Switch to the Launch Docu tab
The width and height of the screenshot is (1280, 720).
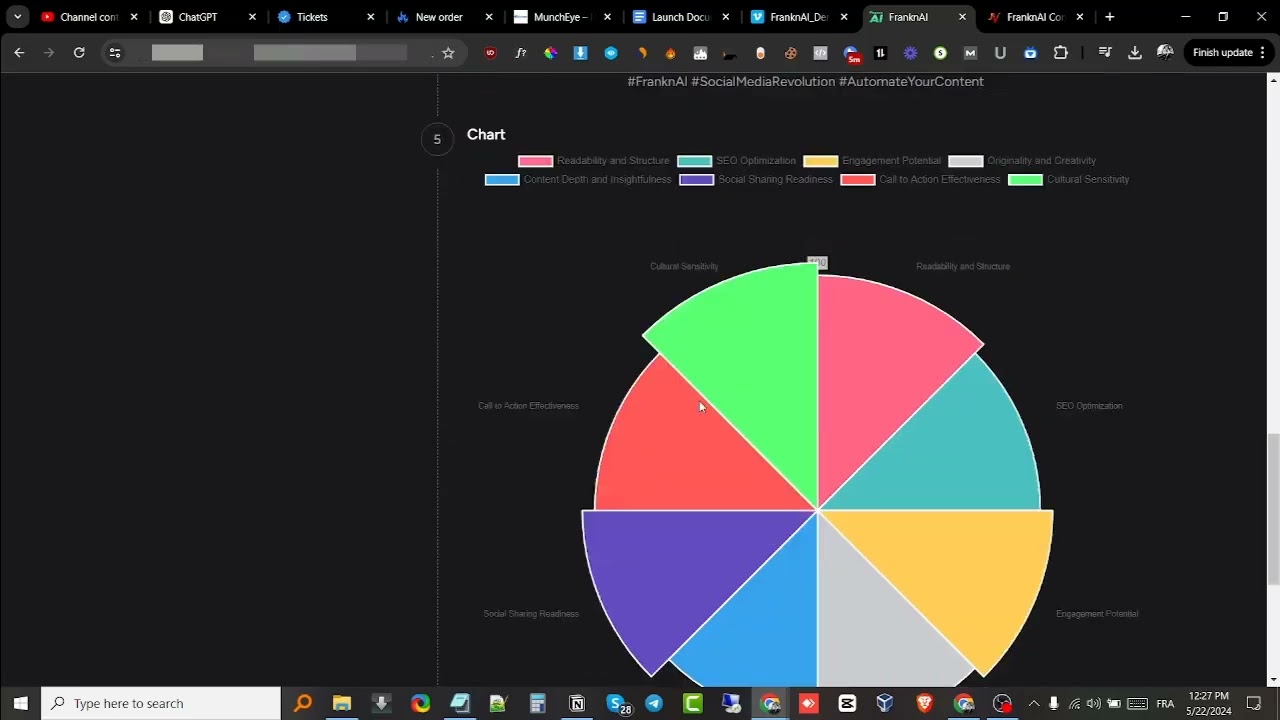(x=680, y=17)
